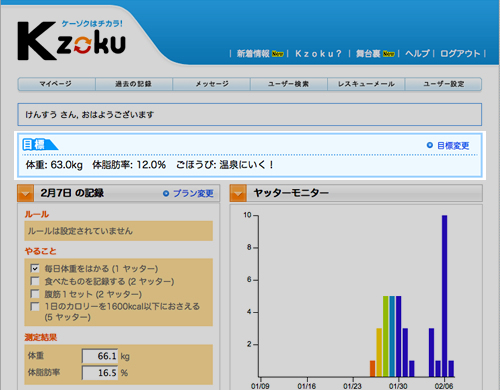The width and height of the screenshot is (500, 390).
Task: Click the 目標 heading icon
Action: point(40,144)
